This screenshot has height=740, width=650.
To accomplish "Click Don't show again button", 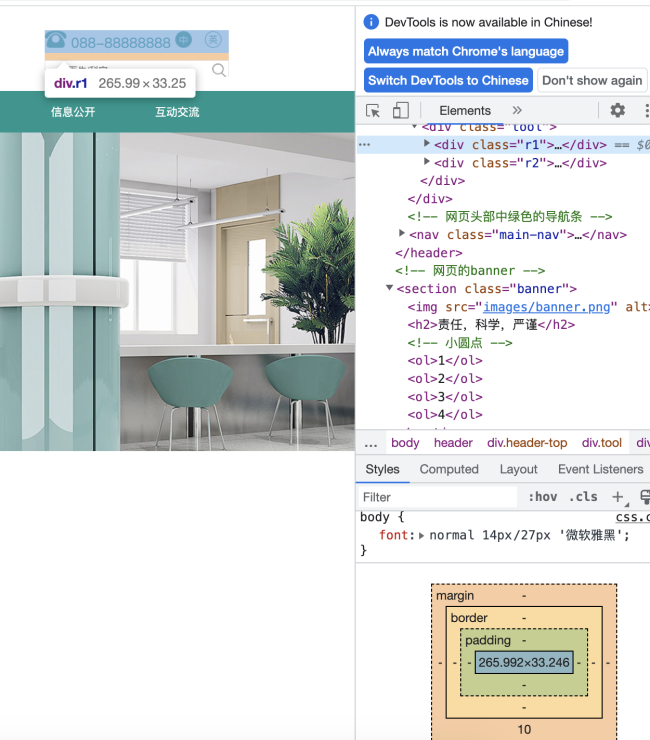I will [x=592, y=80].
